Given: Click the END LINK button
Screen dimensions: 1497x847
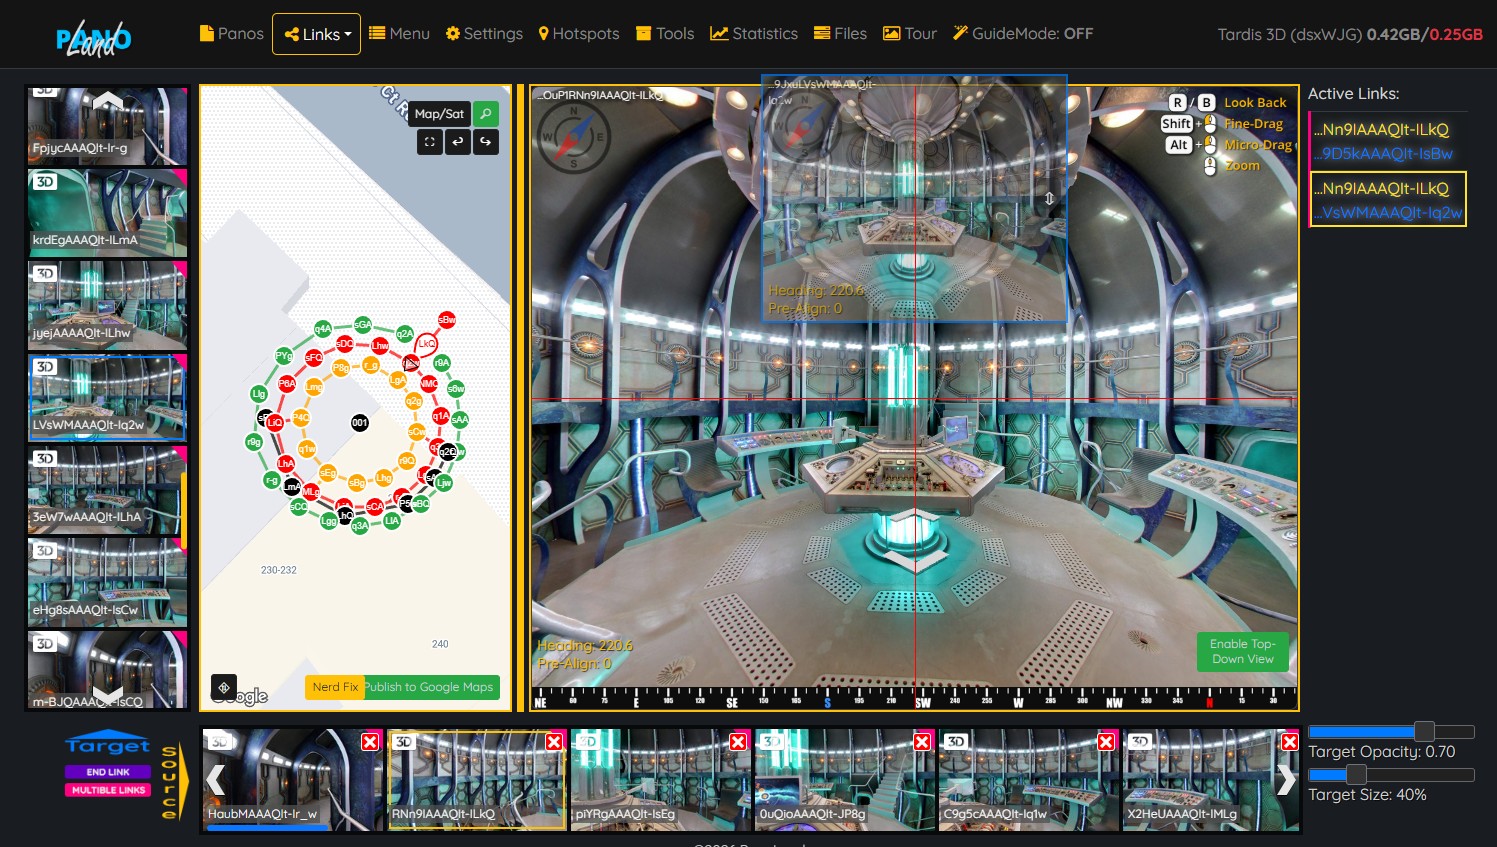Looking at the screenshot, I should 108,772.
